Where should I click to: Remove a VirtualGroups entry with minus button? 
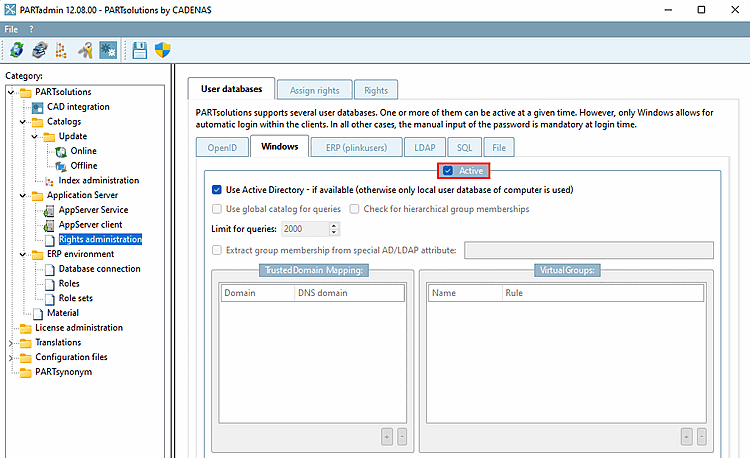coord(701,436)
